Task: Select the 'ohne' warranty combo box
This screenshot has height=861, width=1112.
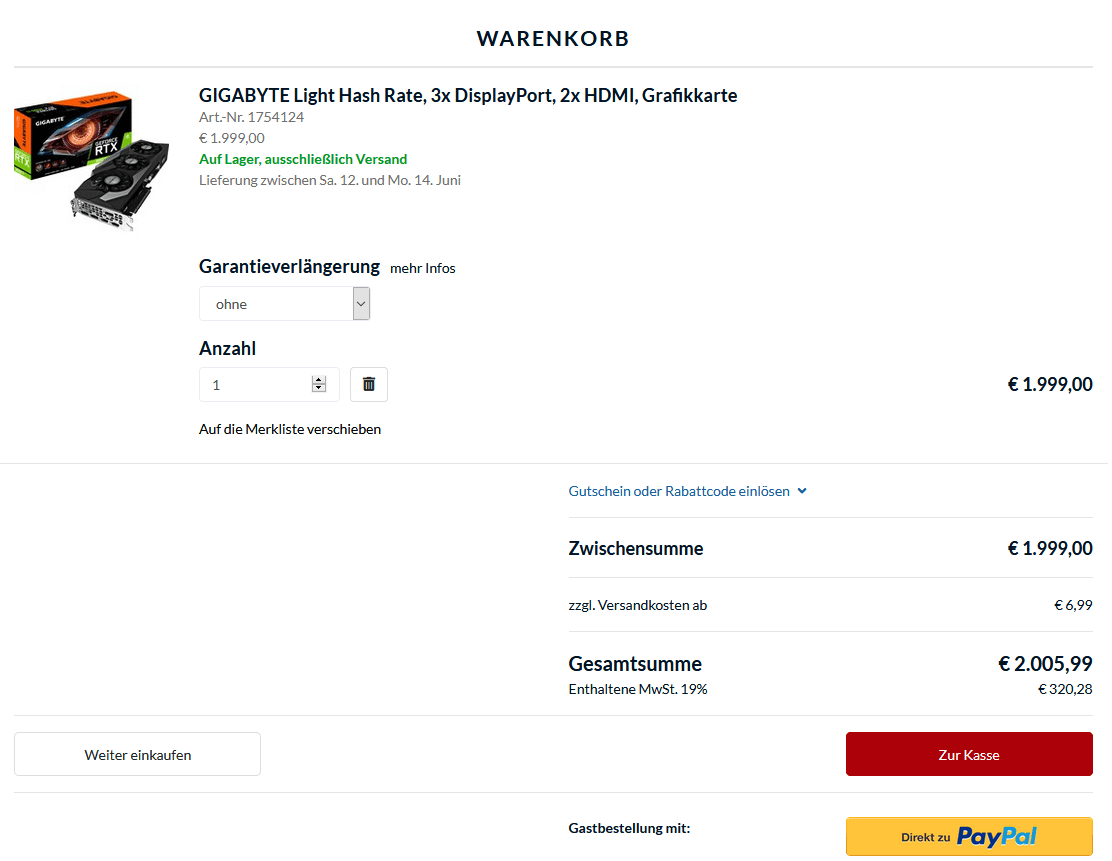Action: click(285, 304)
